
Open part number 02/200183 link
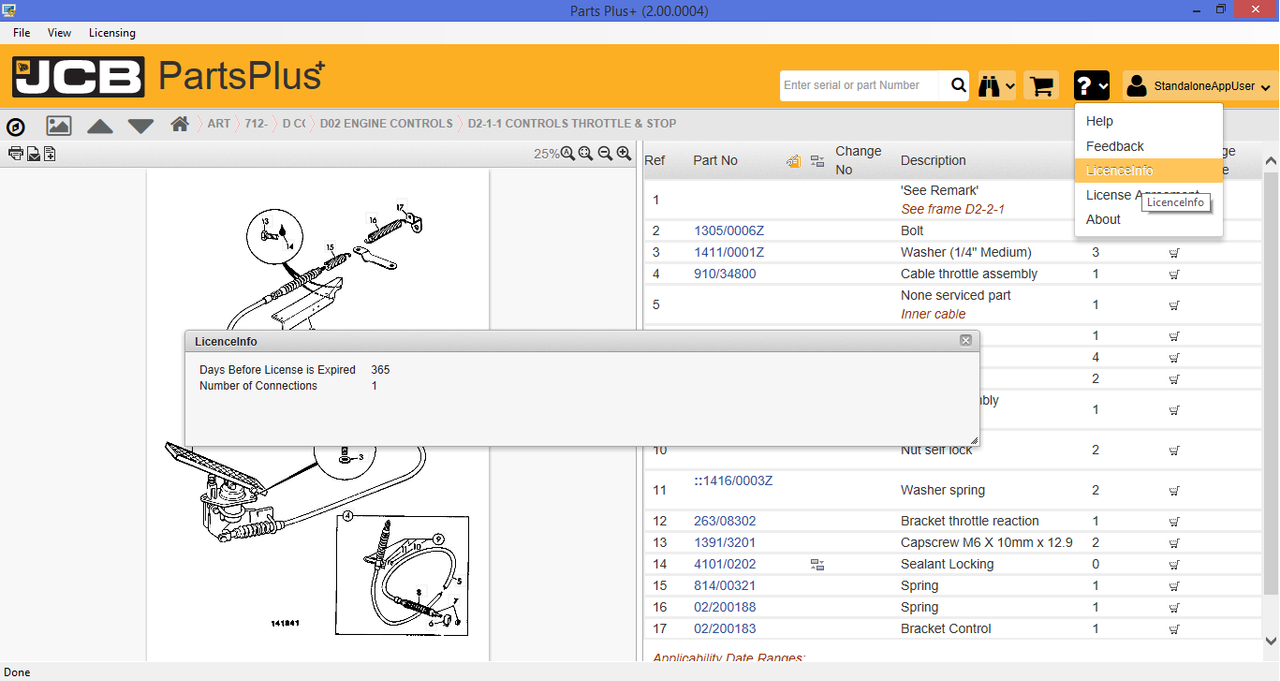point(725,629)
